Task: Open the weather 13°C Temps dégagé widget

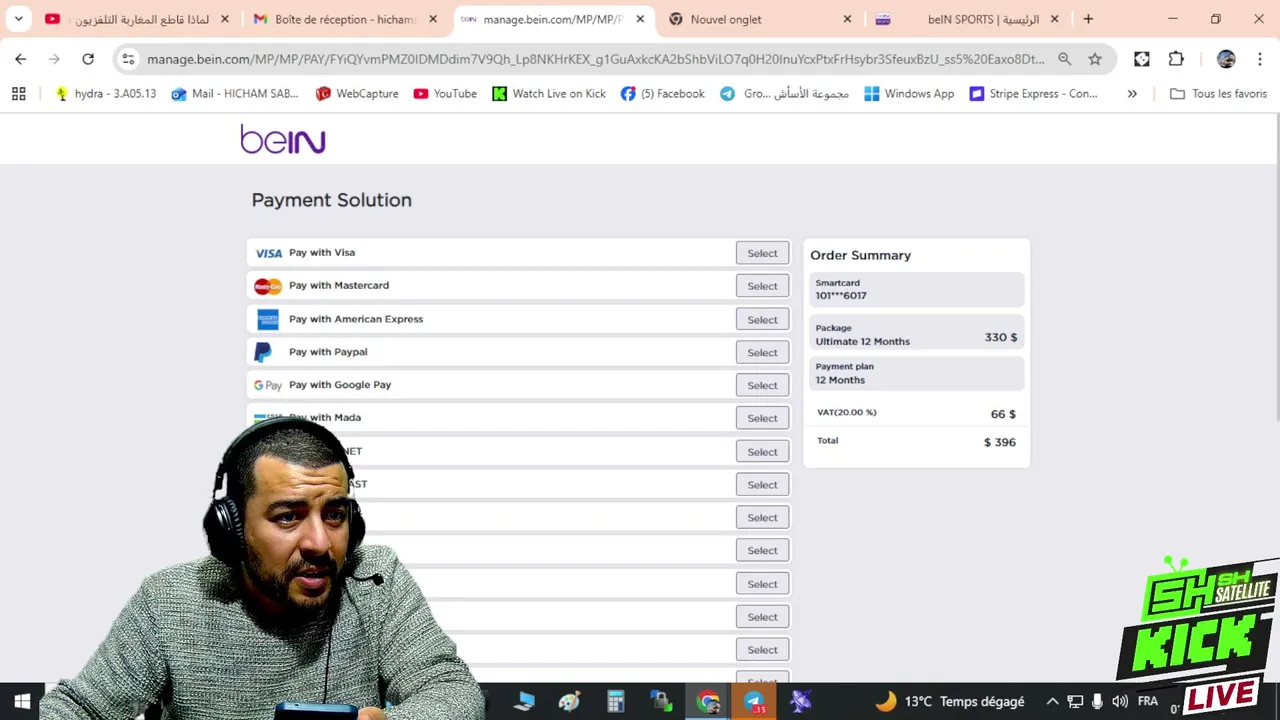Action: point(950,701)
